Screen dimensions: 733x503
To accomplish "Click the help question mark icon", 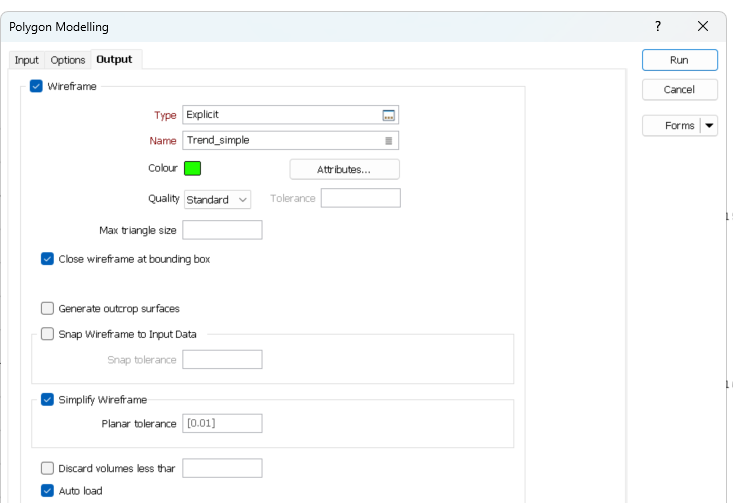I will [x=657, y=26].
